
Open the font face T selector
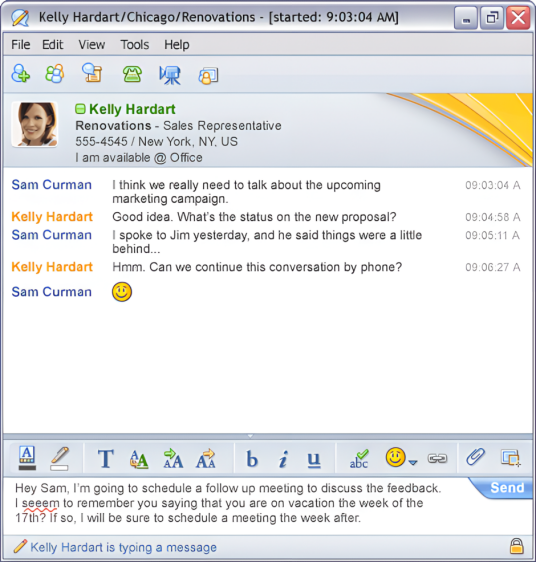[x=106, y=459]
